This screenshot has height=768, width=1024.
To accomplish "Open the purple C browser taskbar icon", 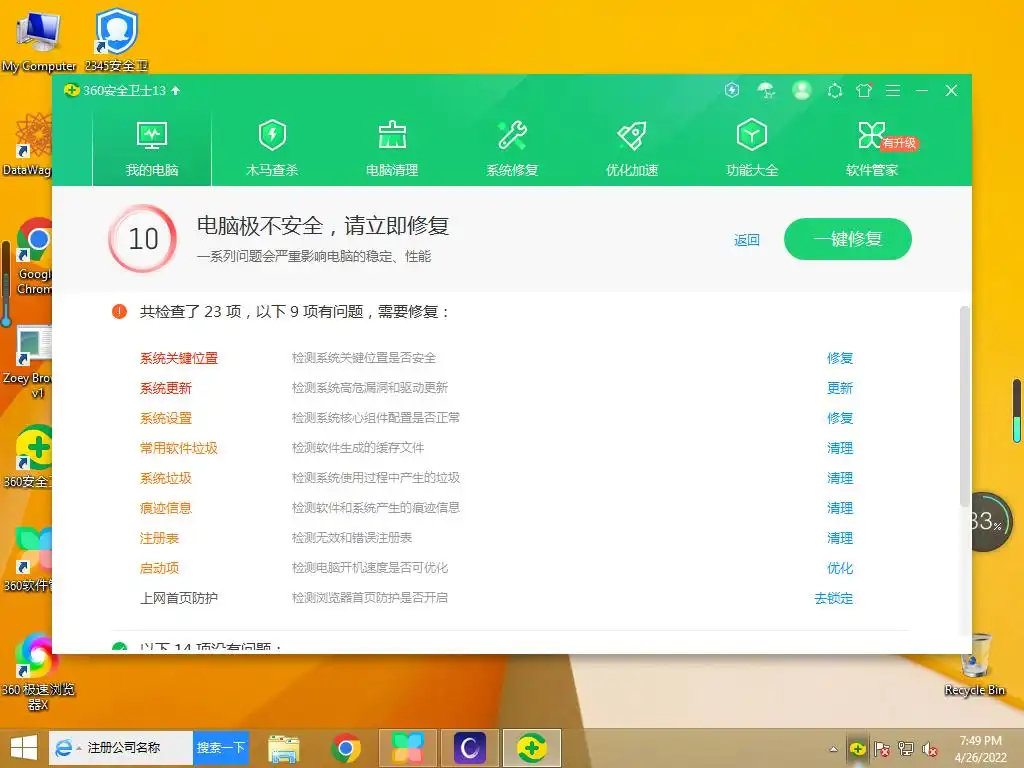I will point(470,748).
